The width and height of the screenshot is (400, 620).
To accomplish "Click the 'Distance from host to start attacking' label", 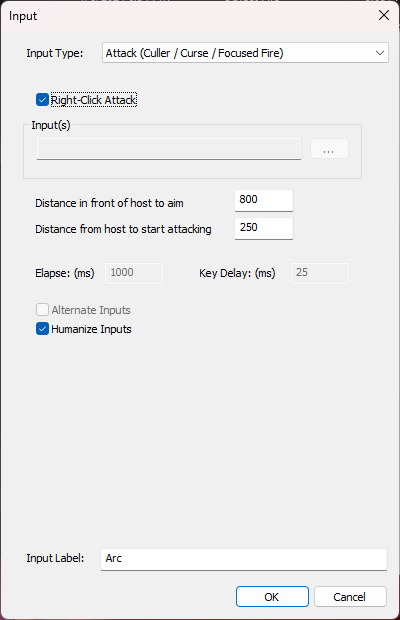I will click(x=123, y=229).
